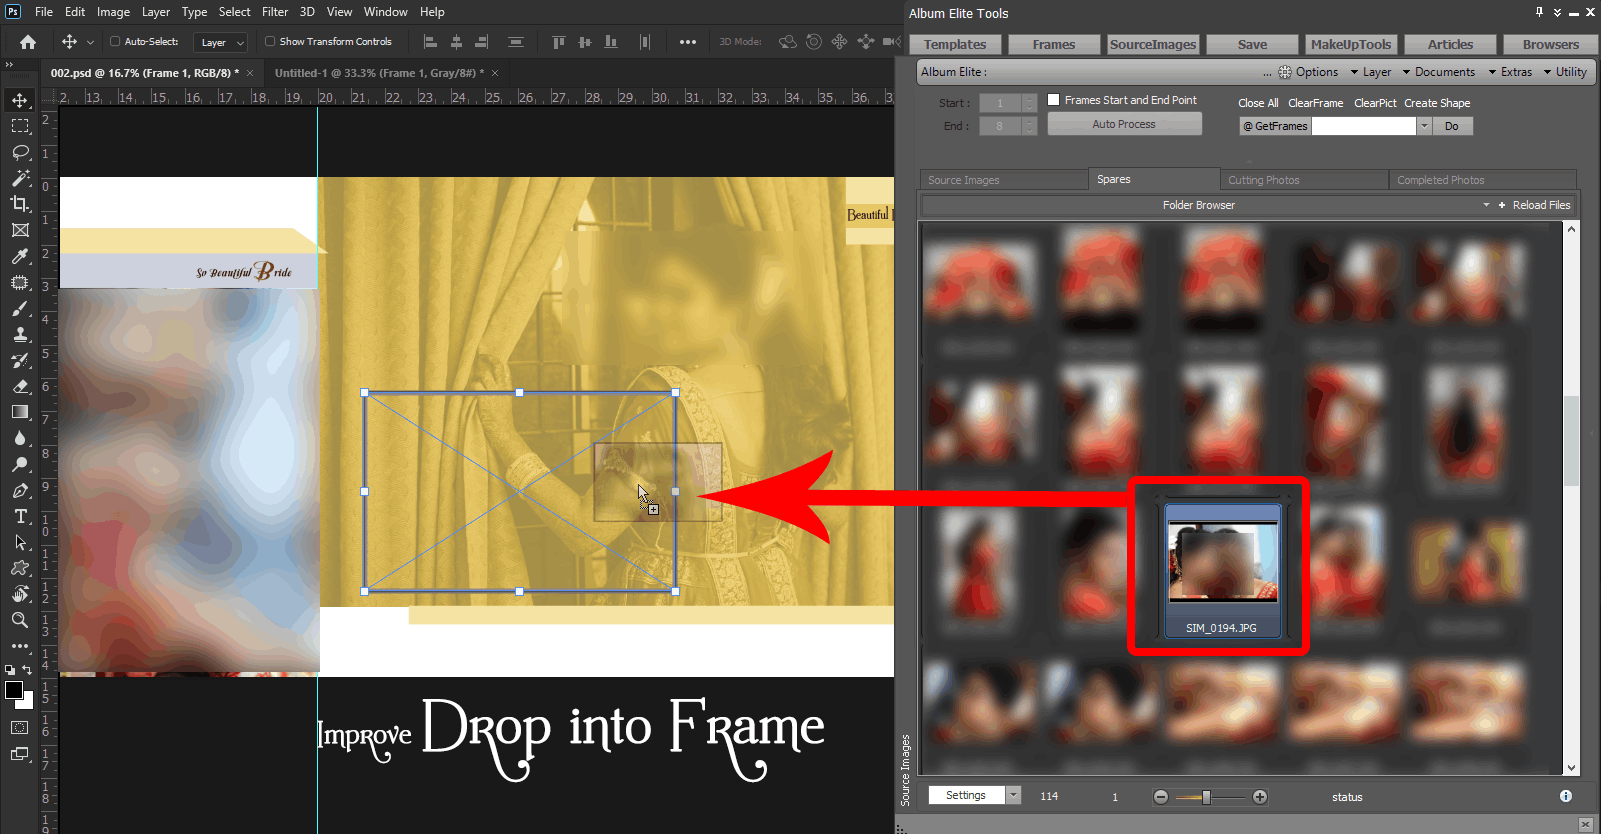Adjust the thumbnail size slider
This screenshot has width=1601, height=834.
point(1206,797)
